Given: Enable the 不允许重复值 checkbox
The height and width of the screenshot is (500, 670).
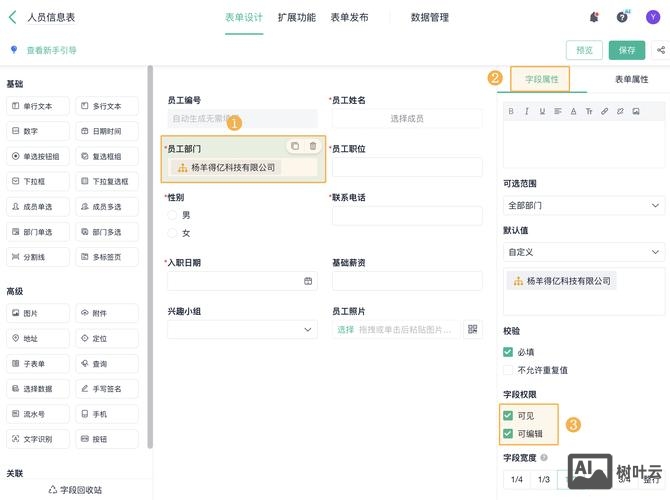Looking at the screenshot, I should [508, 370].
